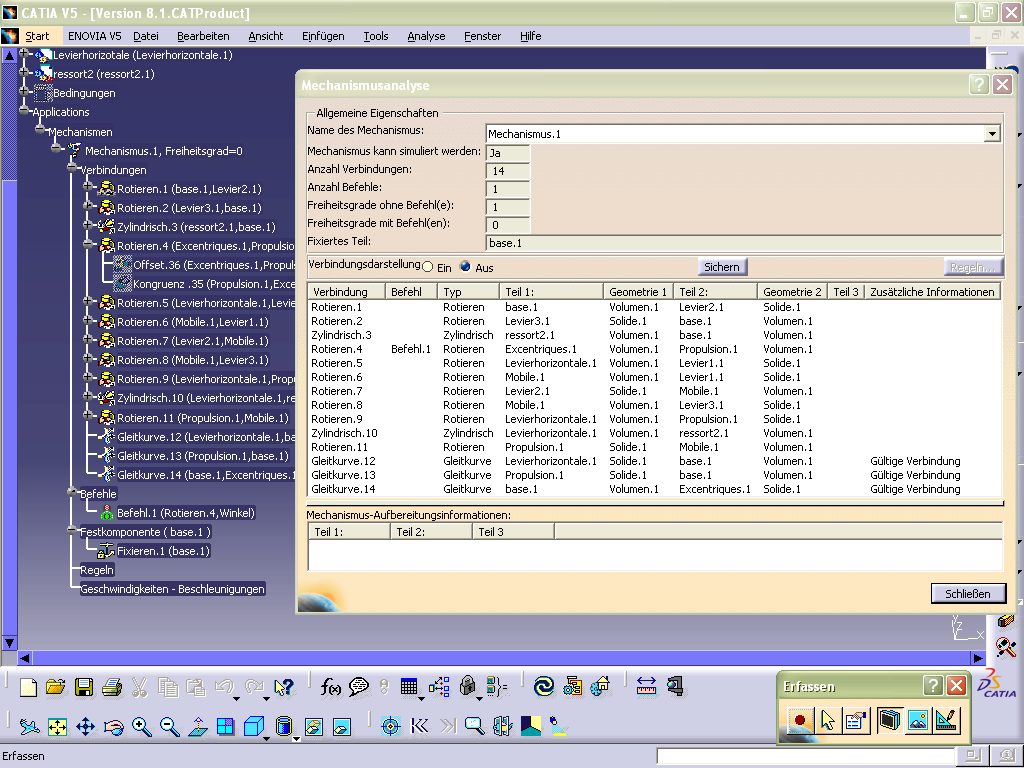The height and width of the screenshot is (768, 1024).
Task: Click the measure between icon
Action: point(646,686)
